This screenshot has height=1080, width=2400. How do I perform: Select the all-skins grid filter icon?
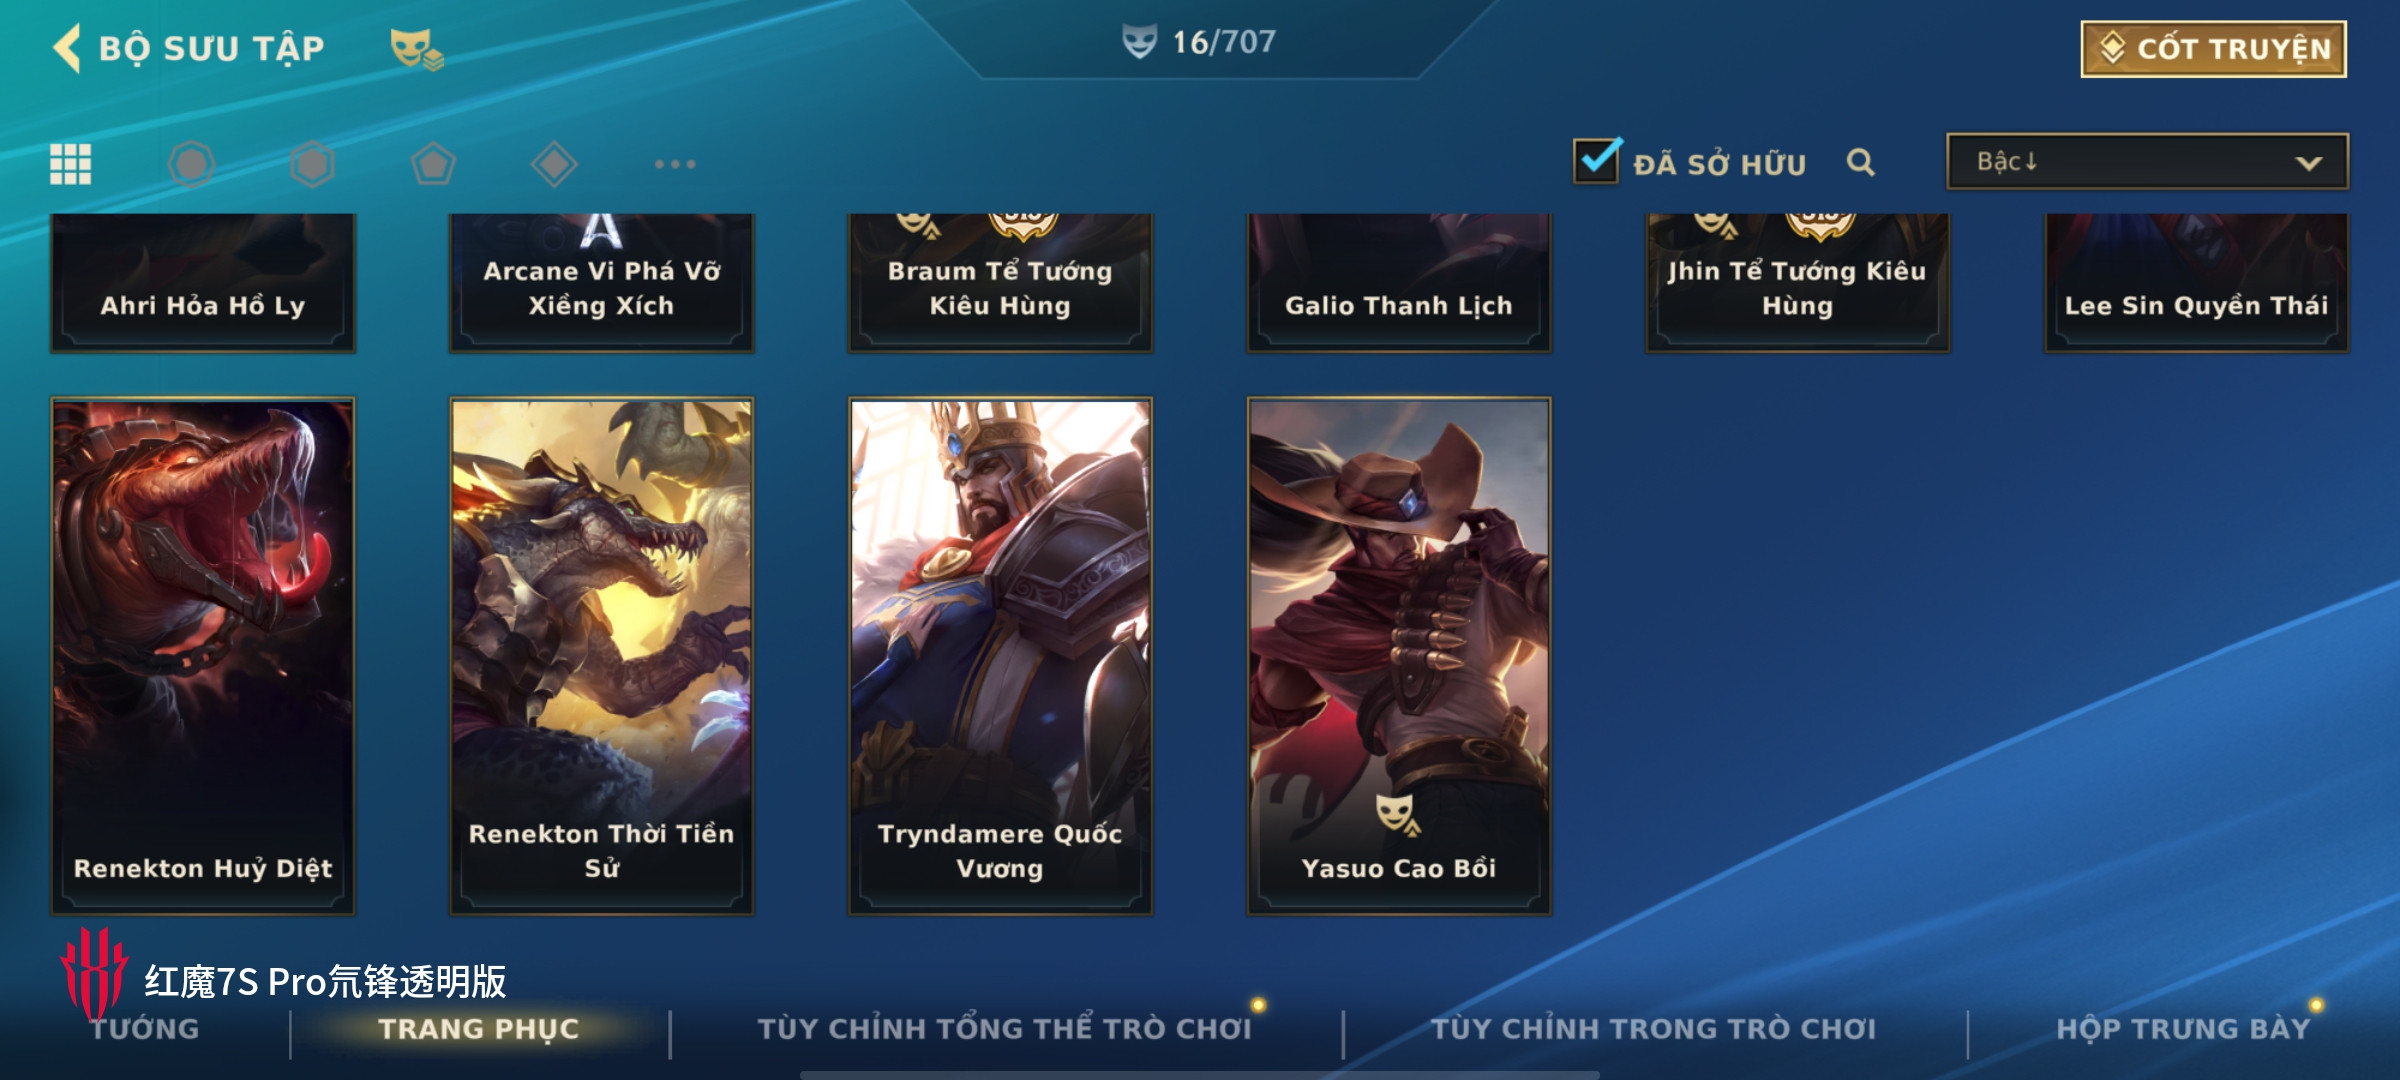[x=71, y=164]
